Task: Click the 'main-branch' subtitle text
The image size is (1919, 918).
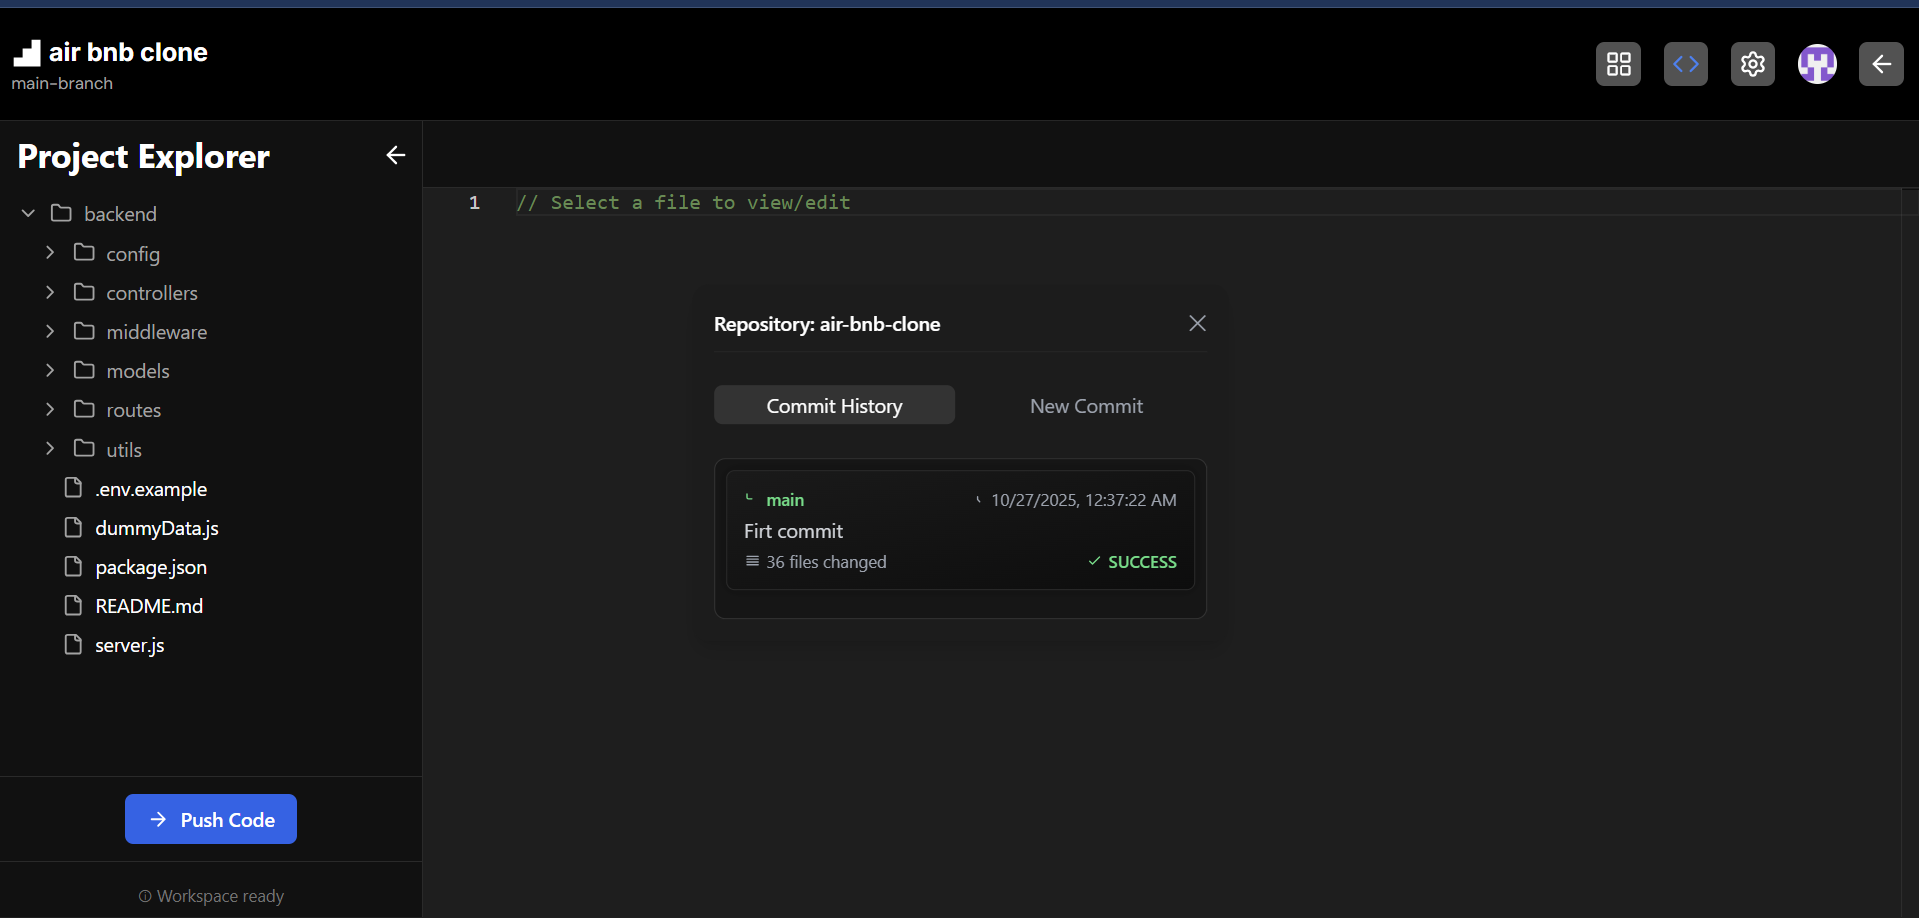Action: [62, 83]
